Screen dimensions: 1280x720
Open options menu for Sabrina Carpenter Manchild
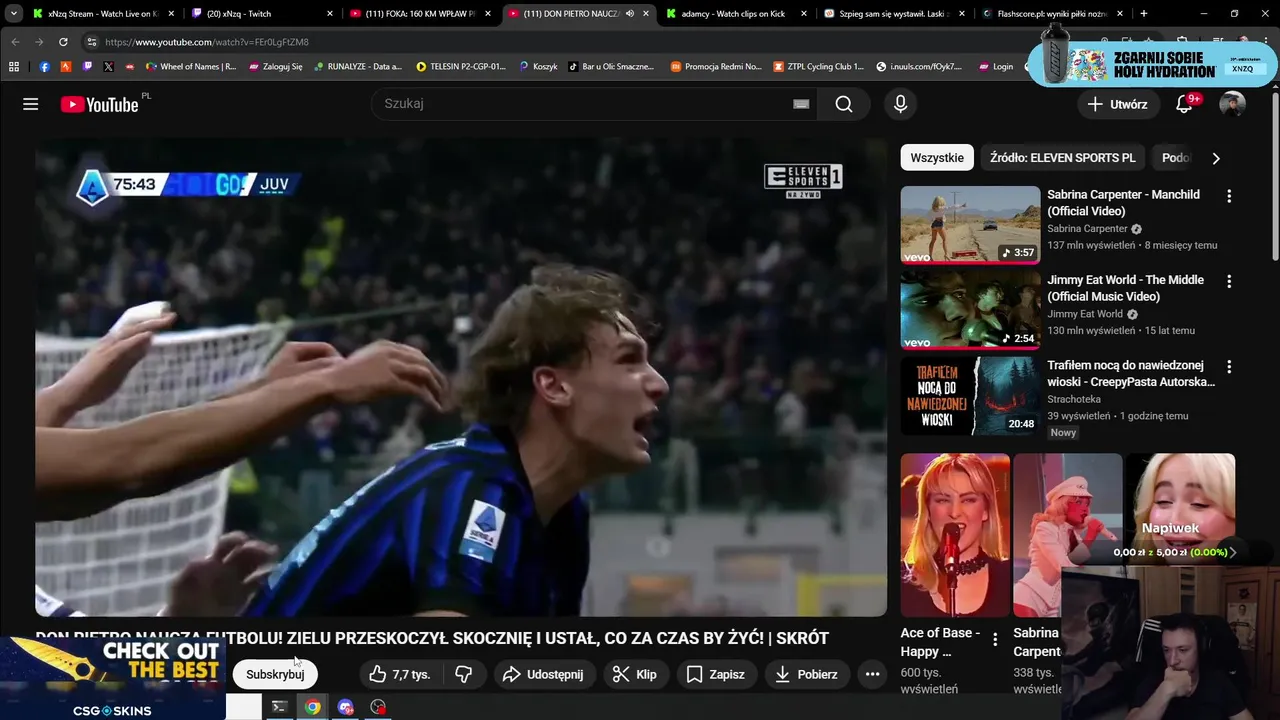point(1229,196)
